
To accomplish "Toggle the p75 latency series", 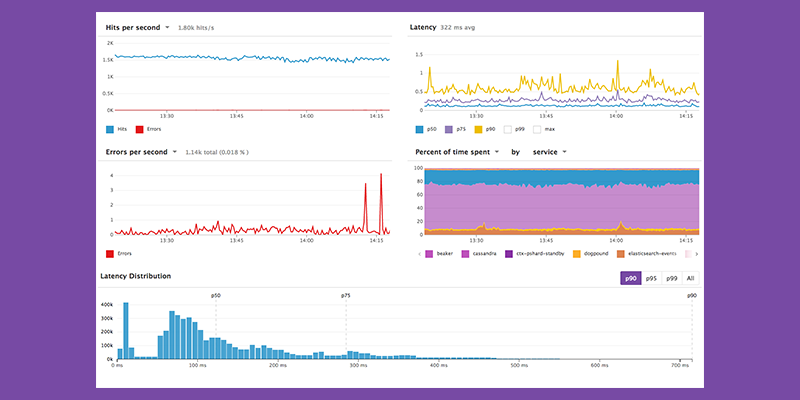I will [449, 130].
